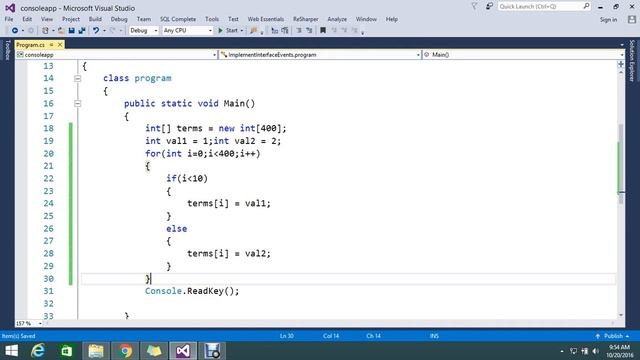Open the Tools menu
640x360 pixels.
coord(212,19)
